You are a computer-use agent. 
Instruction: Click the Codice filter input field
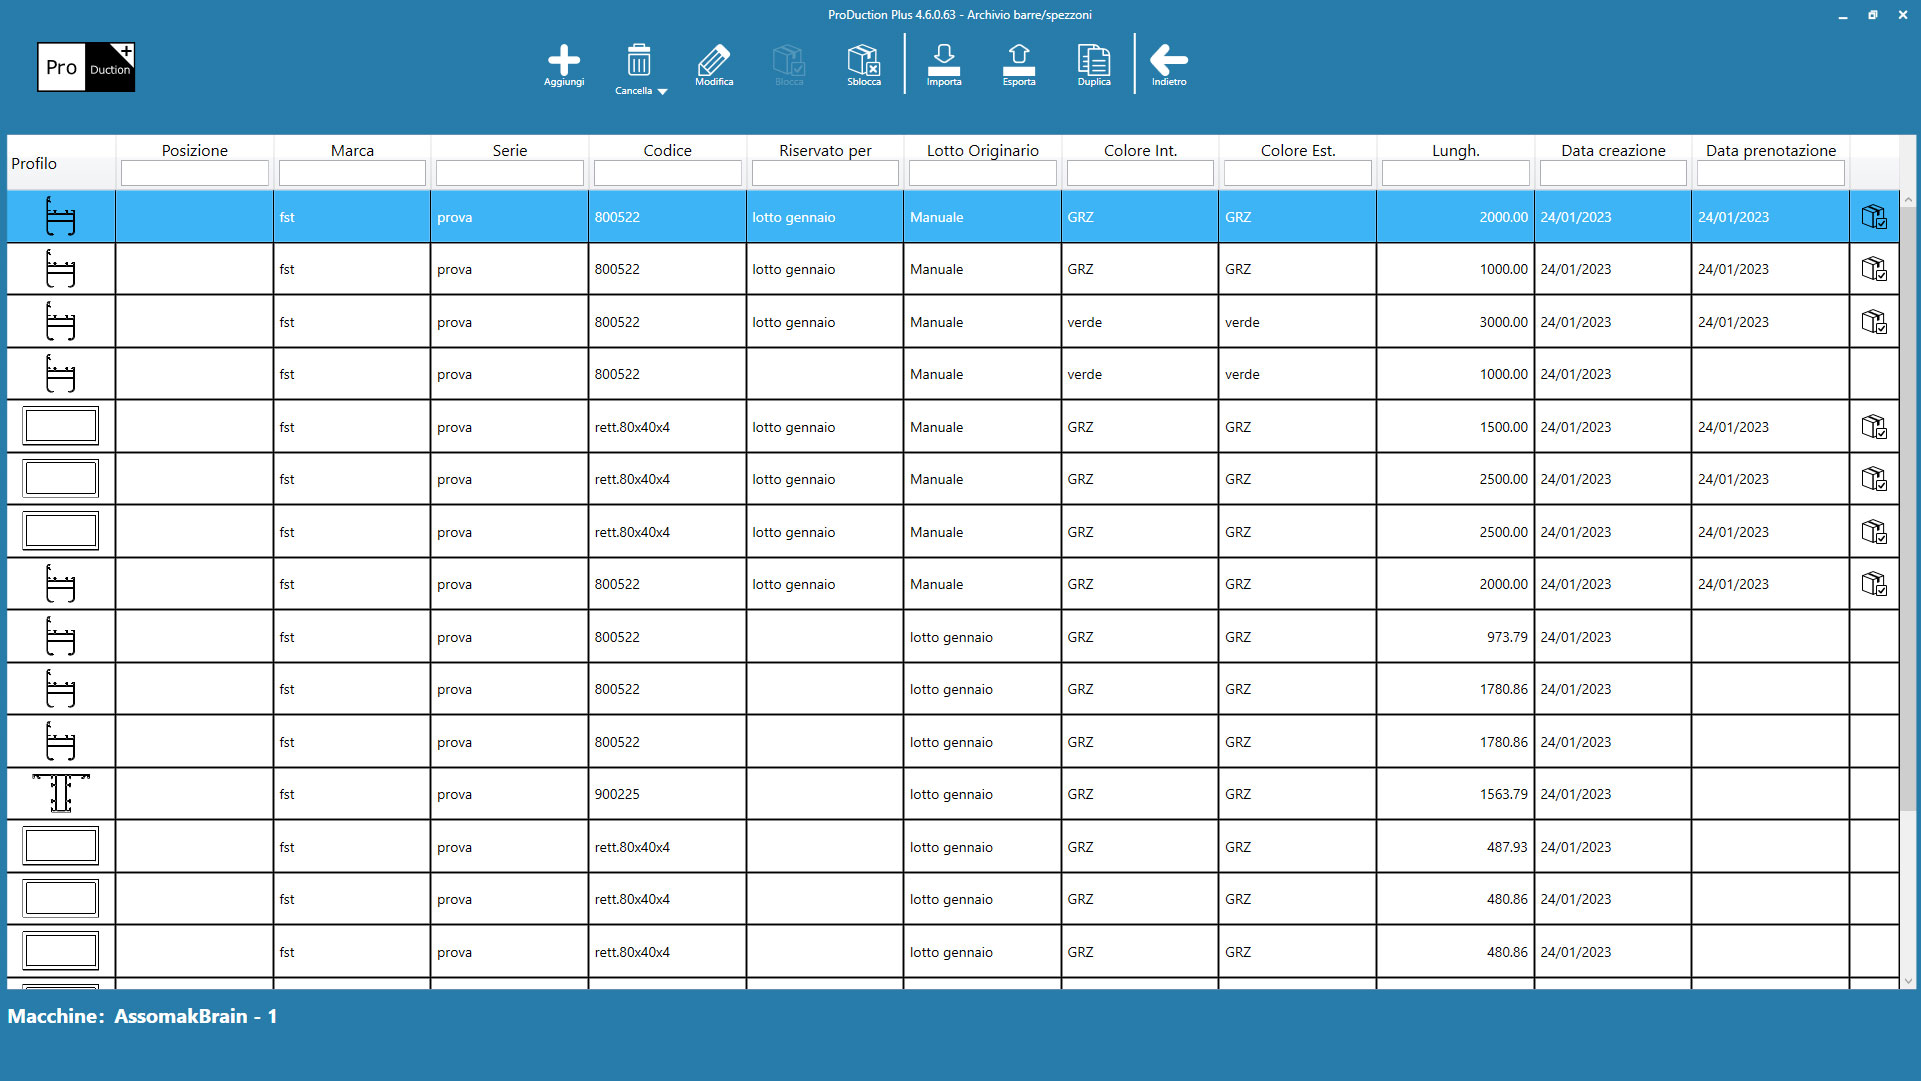[x=667, y=173]
